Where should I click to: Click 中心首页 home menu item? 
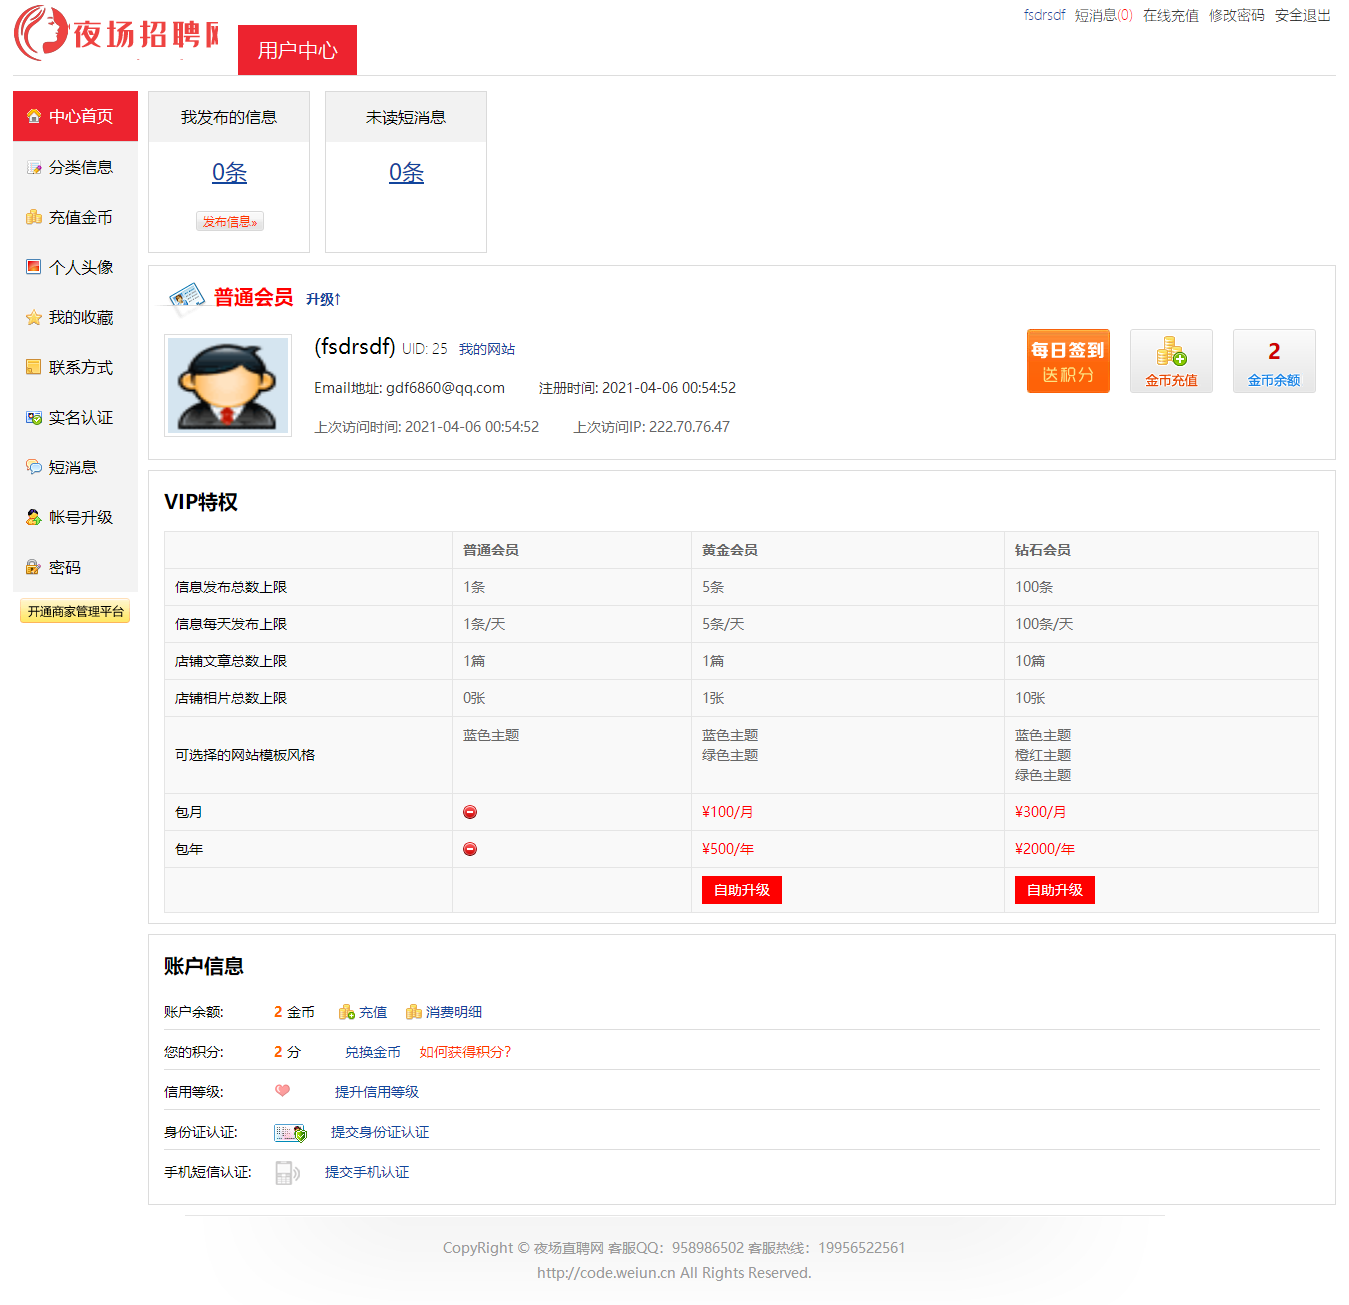pos(76,116)
